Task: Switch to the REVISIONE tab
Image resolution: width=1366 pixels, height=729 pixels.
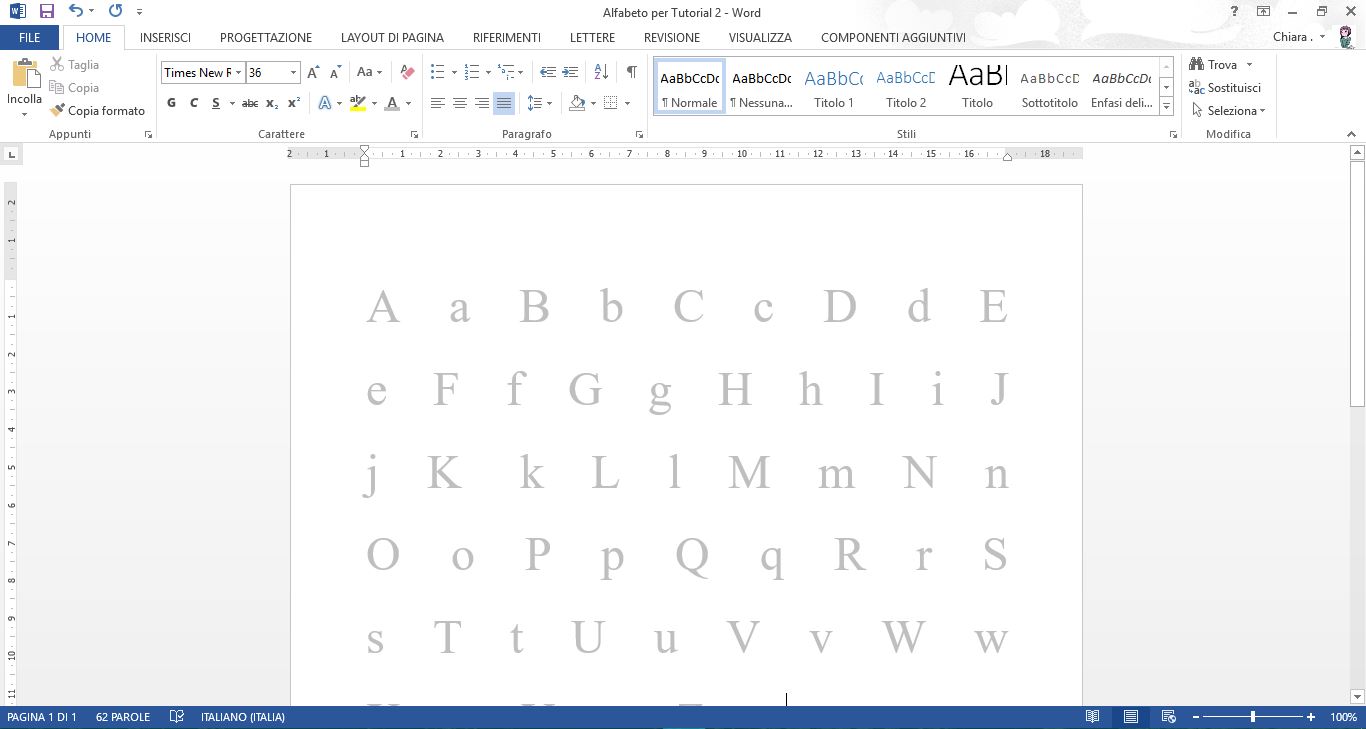Action: [672, 37]
